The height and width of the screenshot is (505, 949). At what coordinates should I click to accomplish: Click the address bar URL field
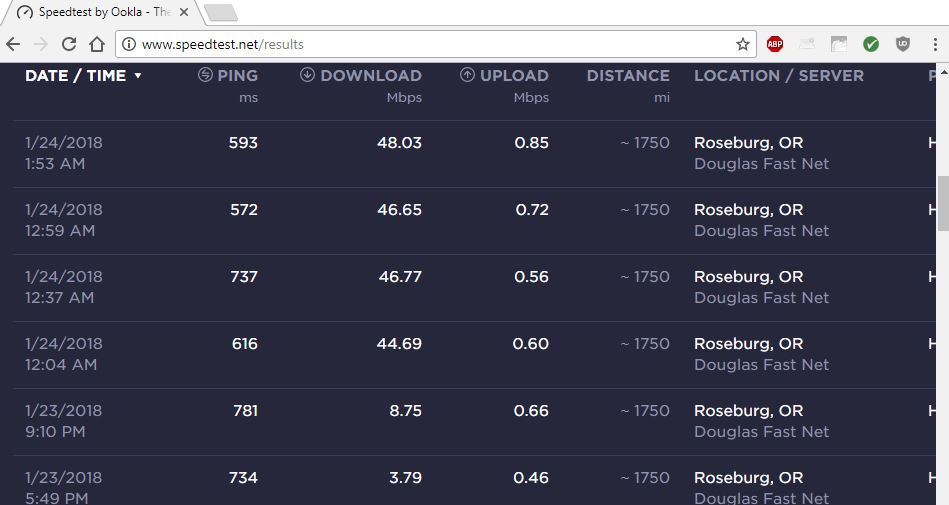click(430, 44)
